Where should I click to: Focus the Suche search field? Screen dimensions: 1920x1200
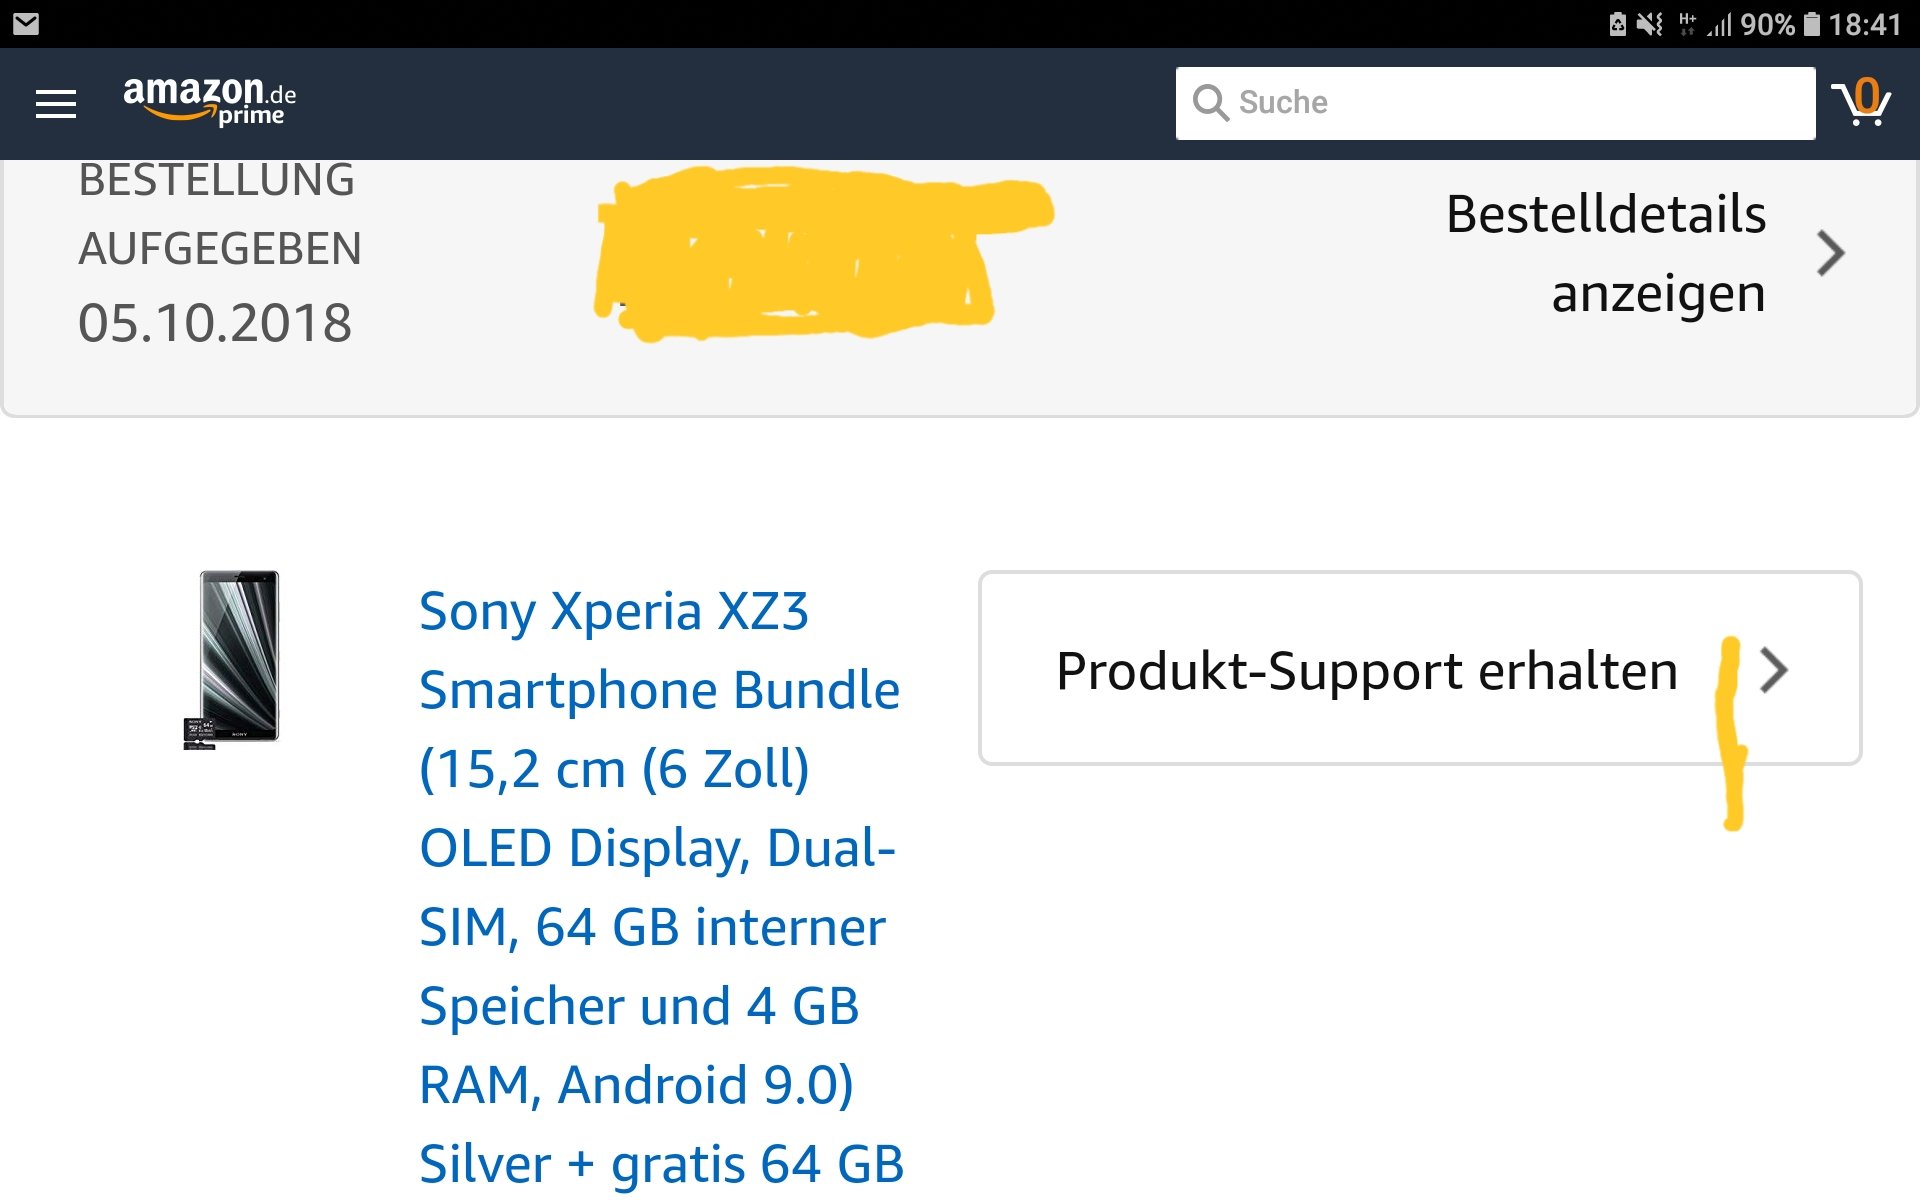(x=1495, y=103)
